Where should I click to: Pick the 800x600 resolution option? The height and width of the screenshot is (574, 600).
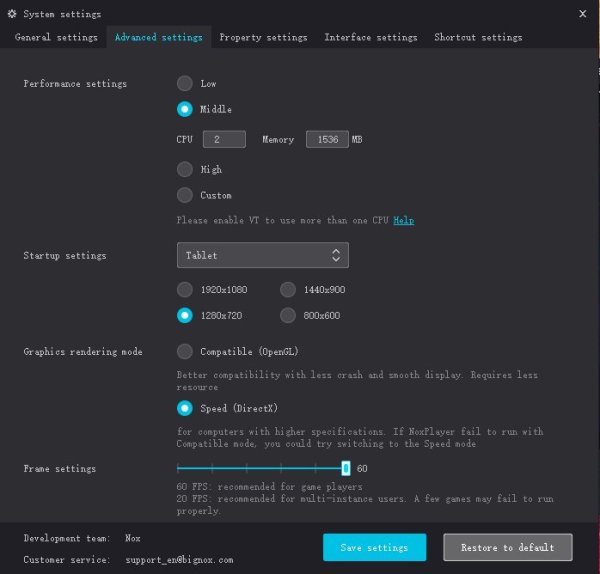pos(288,316)
